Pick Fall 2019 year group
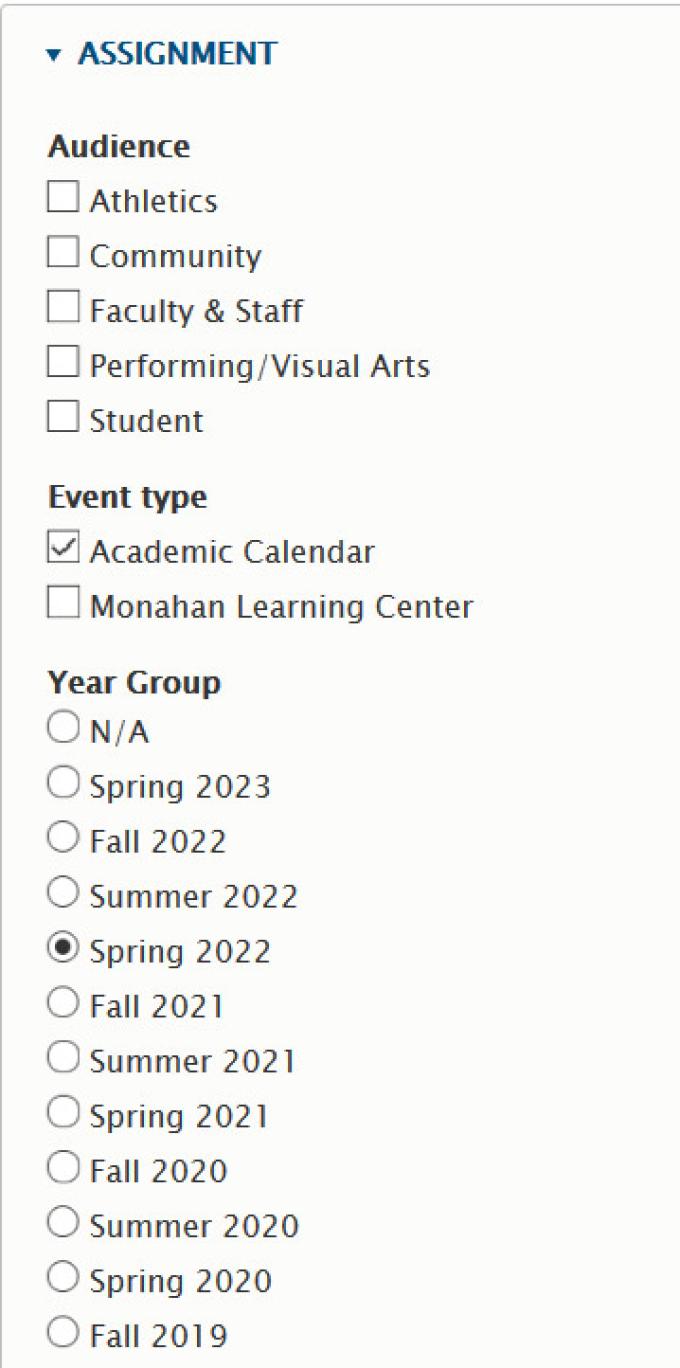Image resolution: width=680 pixels, height=1368 pixels. (x=62, y=1335)
